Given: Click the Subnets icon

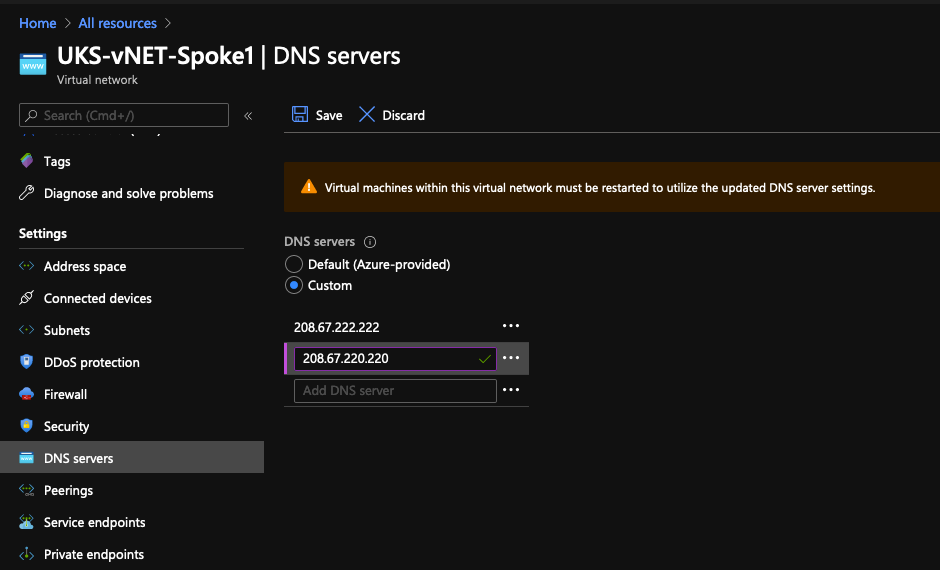Looking at the screenshot, I should [x=26, y=330].
